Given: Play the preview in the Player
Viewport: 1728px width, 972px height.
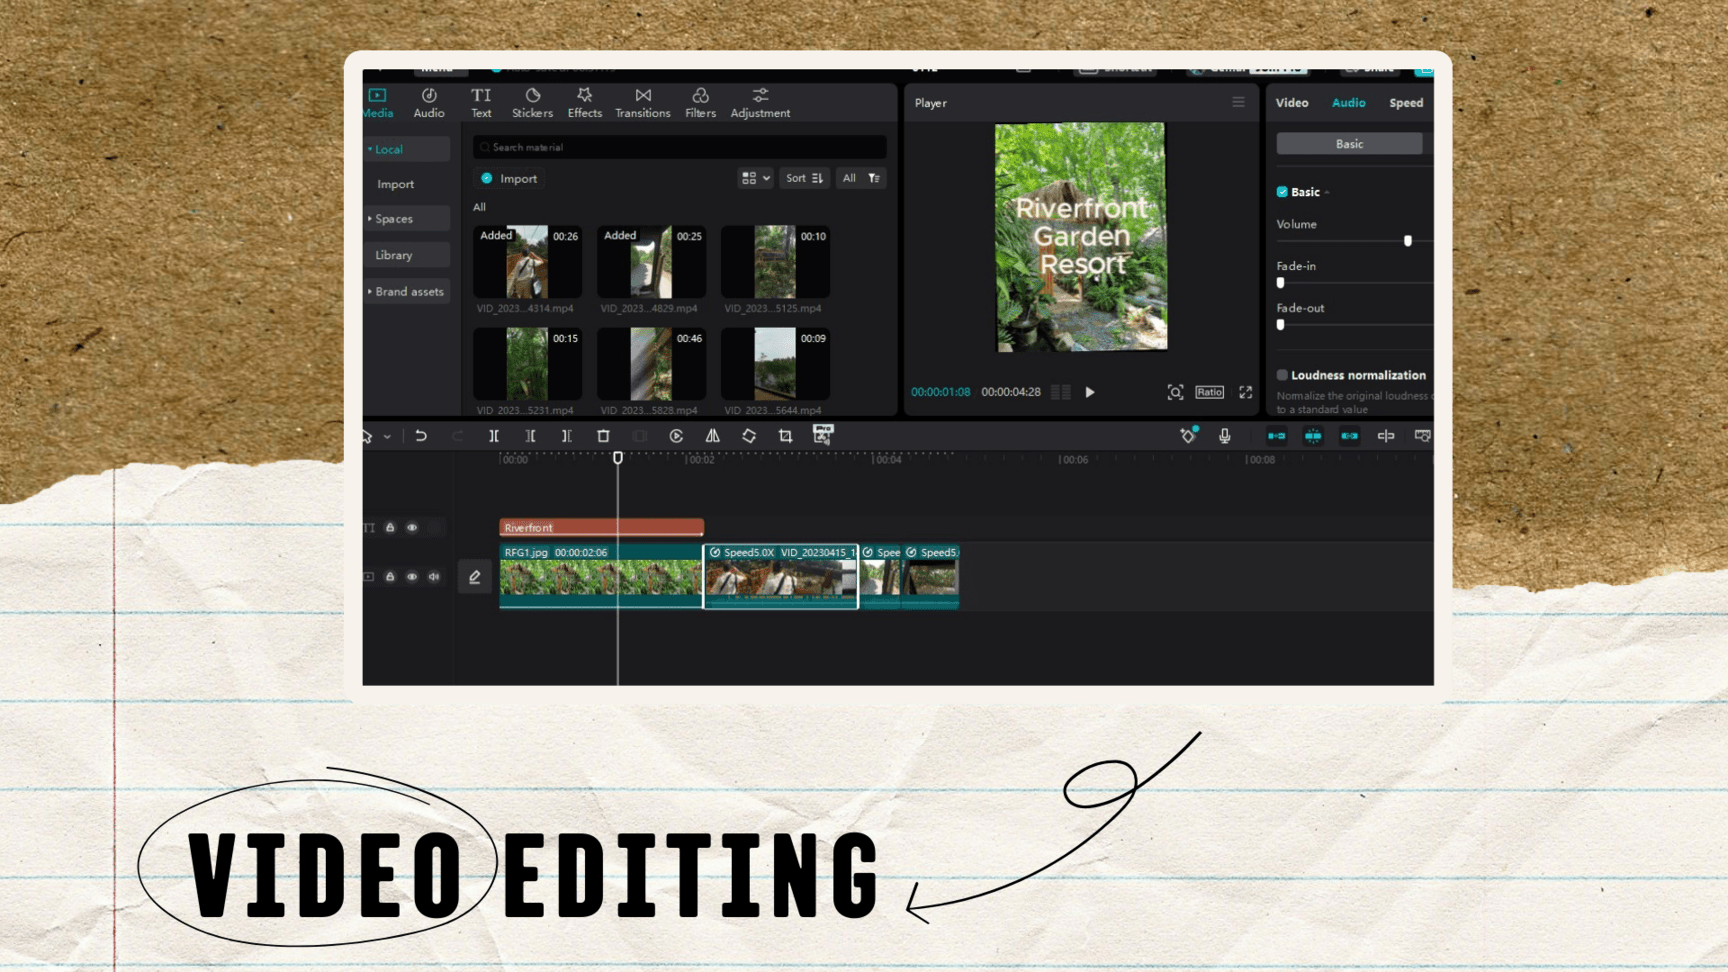Looking at the screenshot, I should click(x=1090, y=392).
